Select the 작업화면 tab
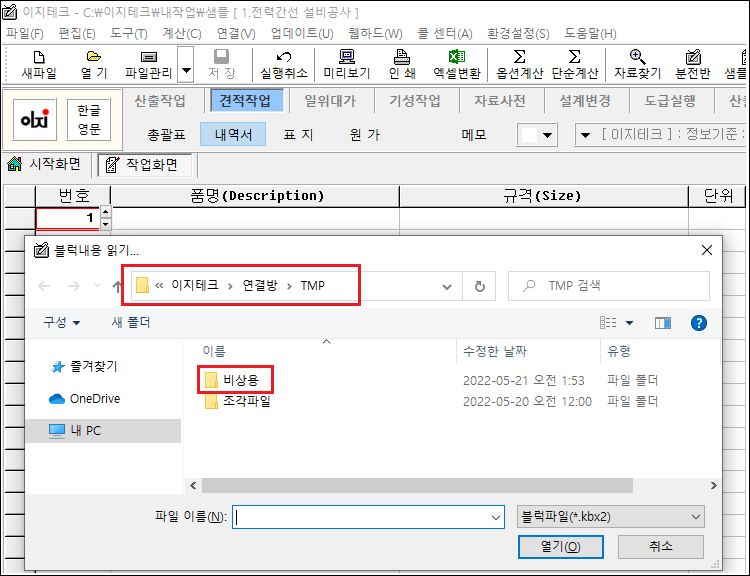The image size is (750, 576). coord(145,165)
